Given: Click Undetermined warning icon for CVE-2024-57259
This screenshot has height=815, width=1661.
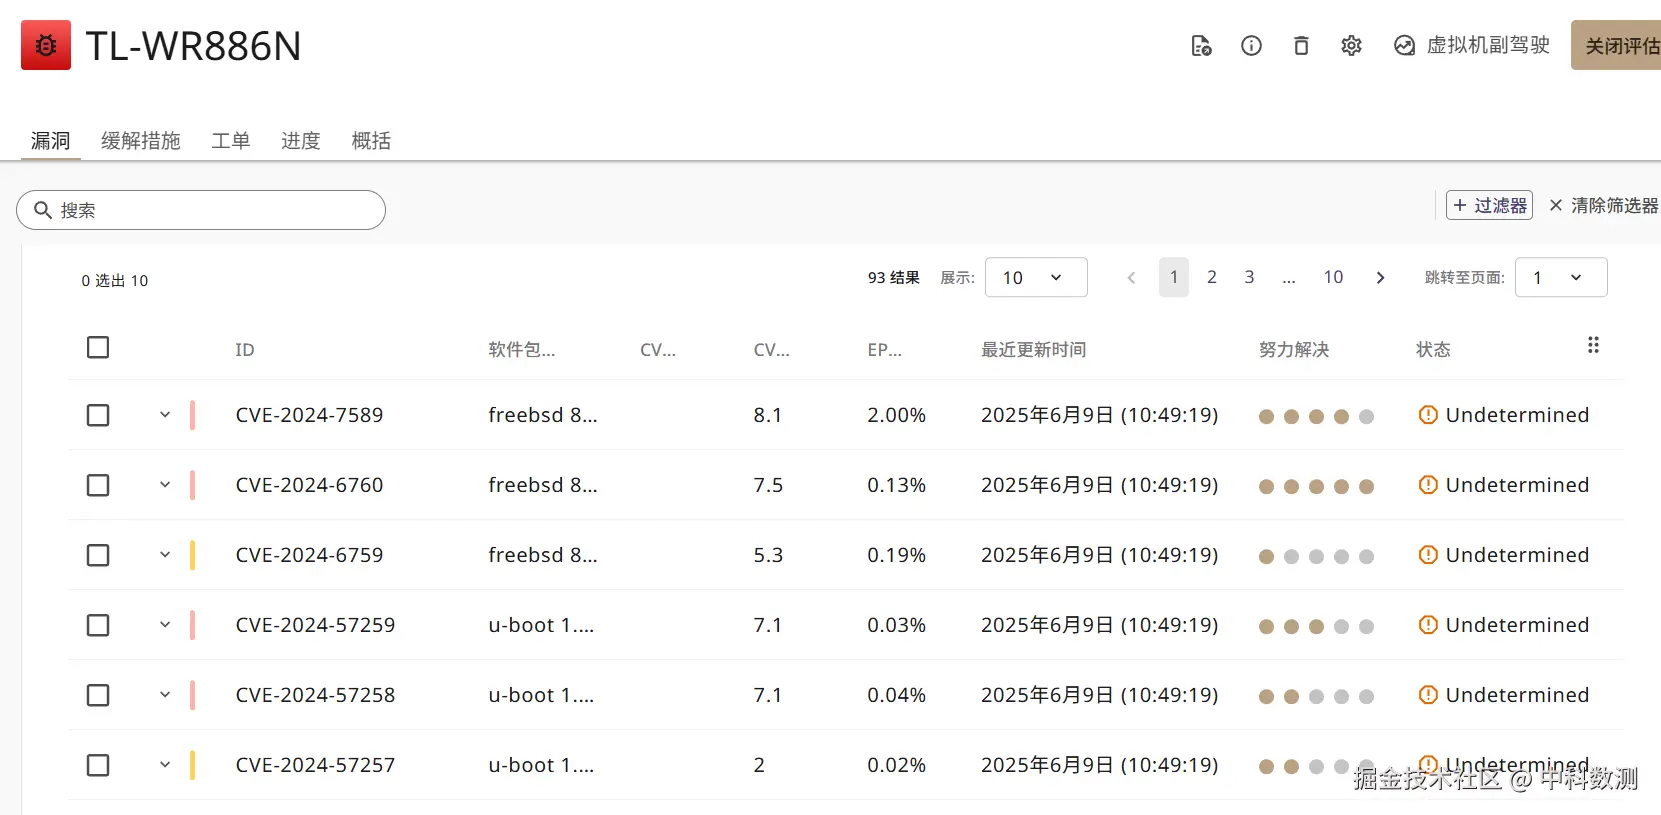Looking at the screenshot, I should click(1428, 624).
